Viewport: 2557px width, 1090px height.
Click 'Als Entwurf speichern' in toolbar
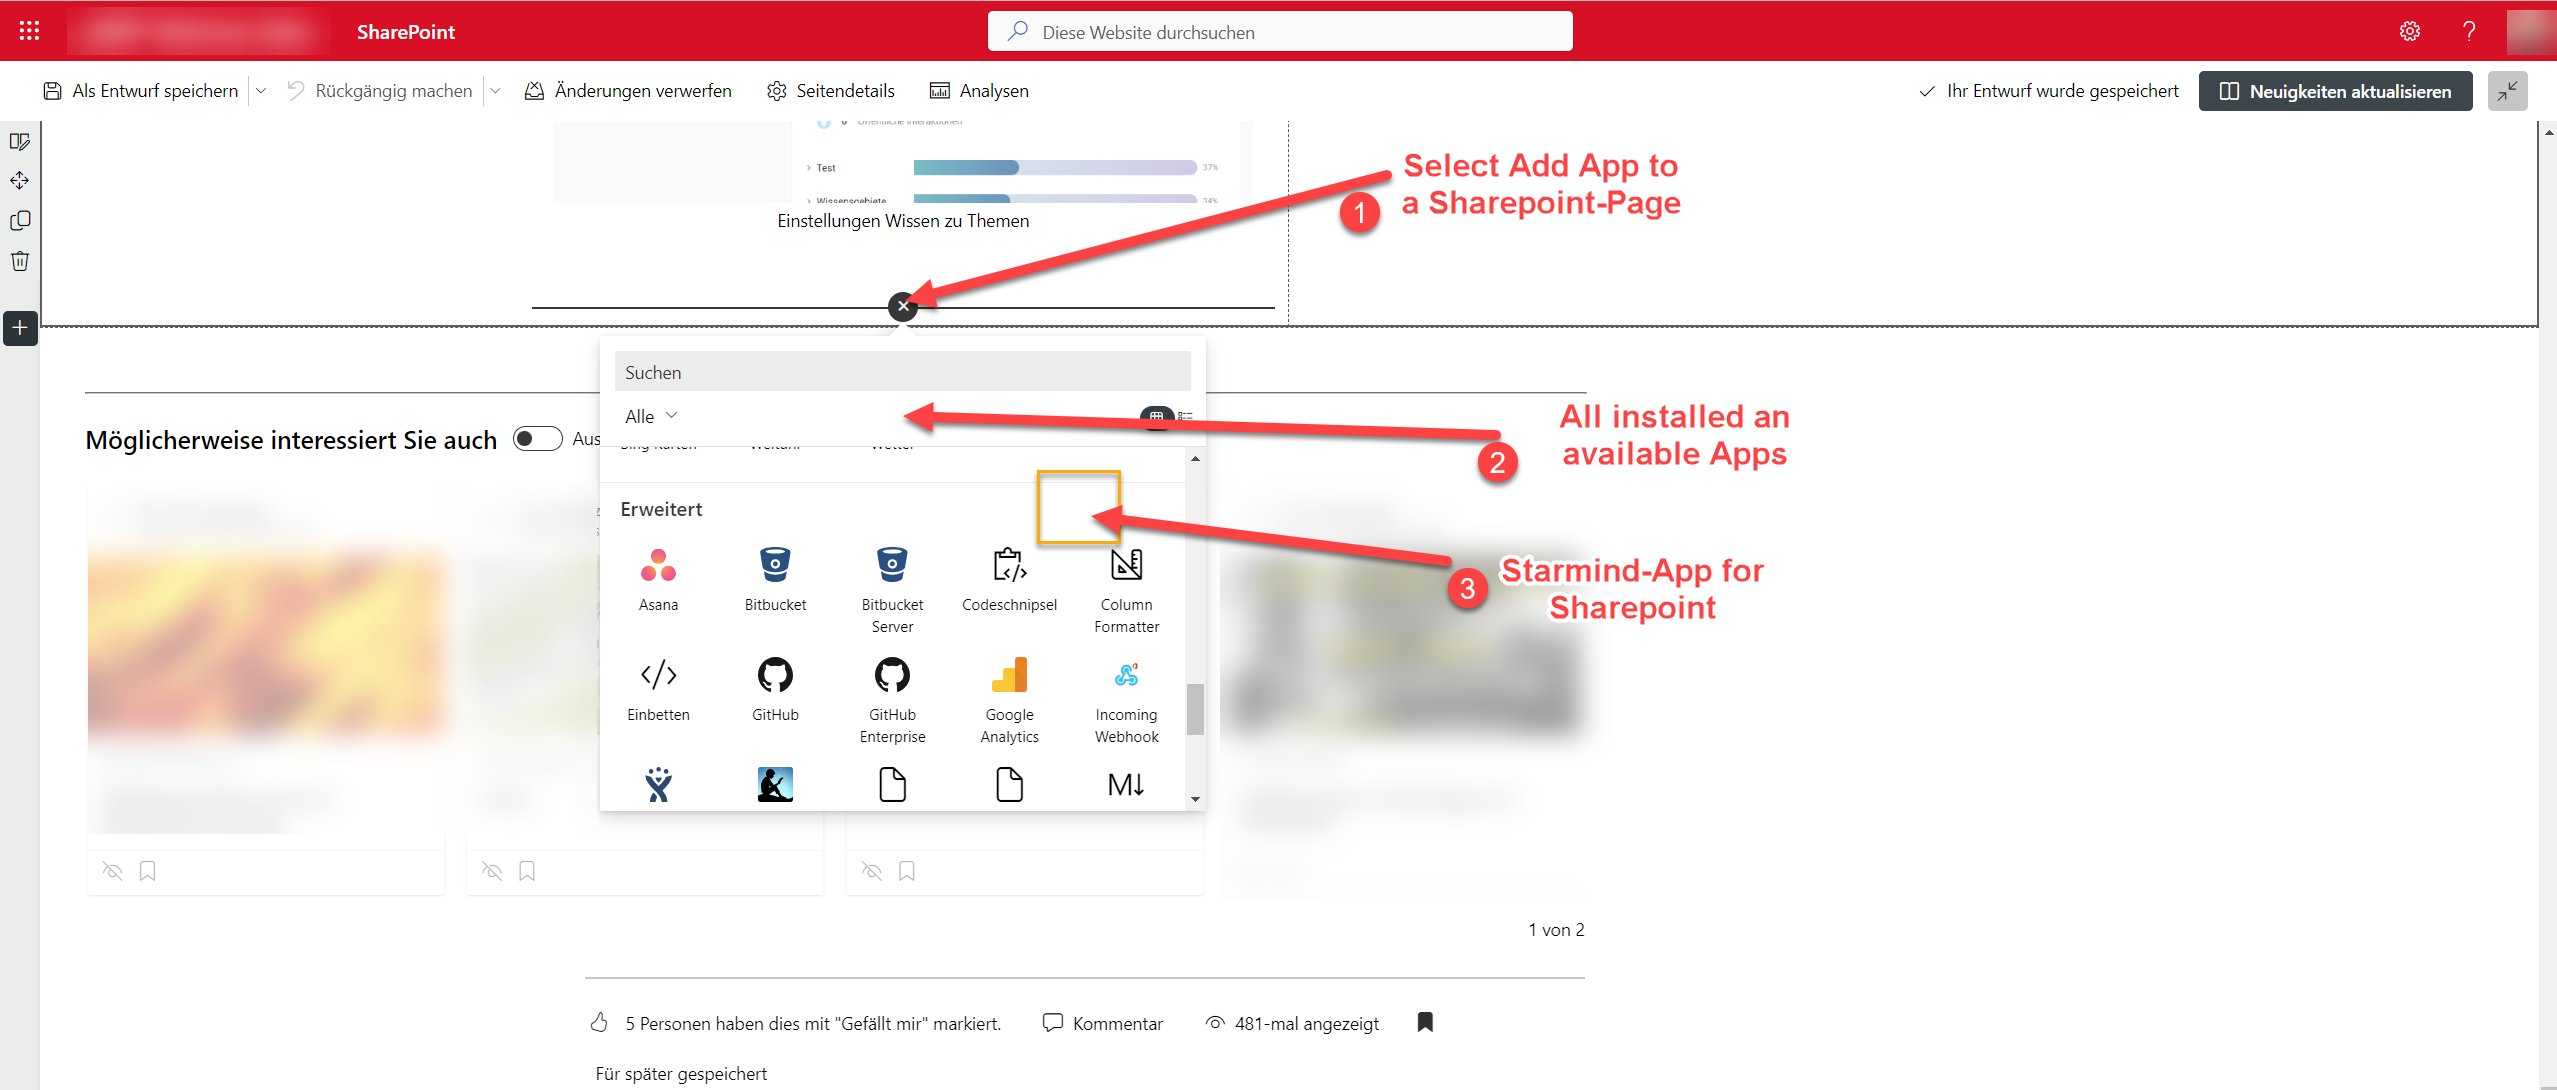click(141, 91)
